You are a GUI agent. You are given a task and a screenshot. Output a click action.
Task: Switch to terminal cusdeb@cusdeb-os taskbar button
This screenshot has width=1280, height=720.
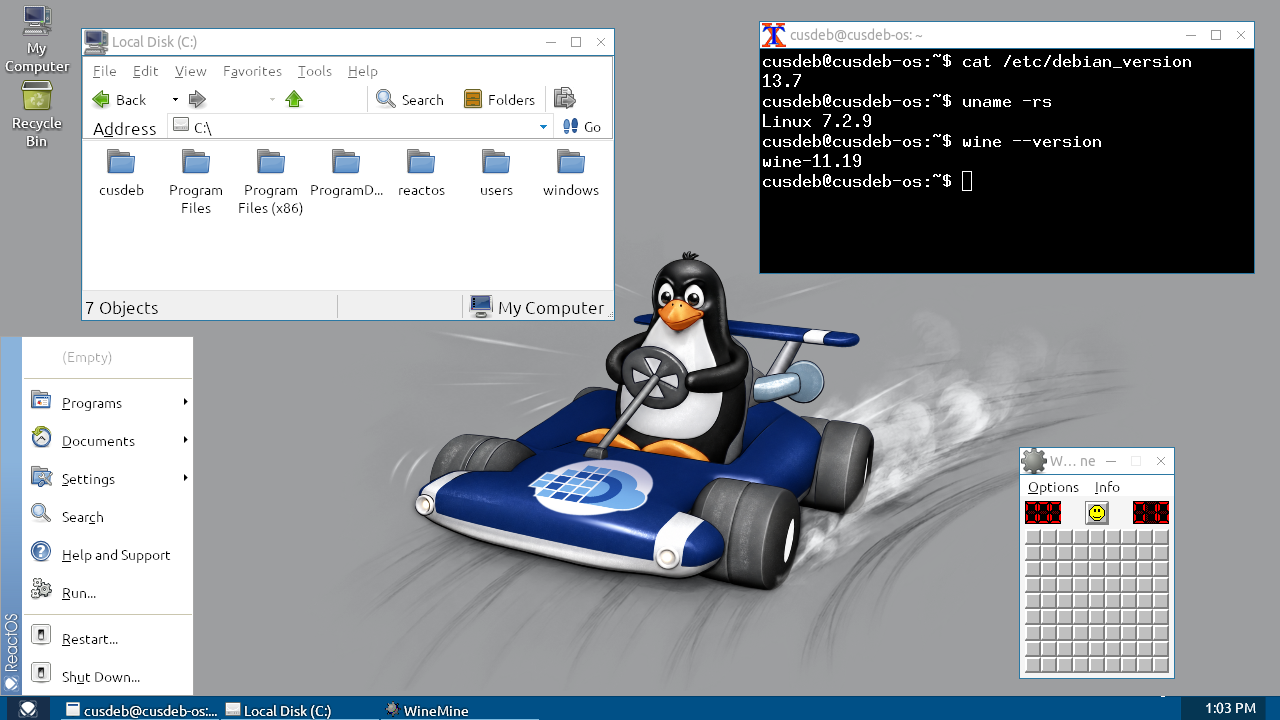pyautogui.click(x=141, y=710)
